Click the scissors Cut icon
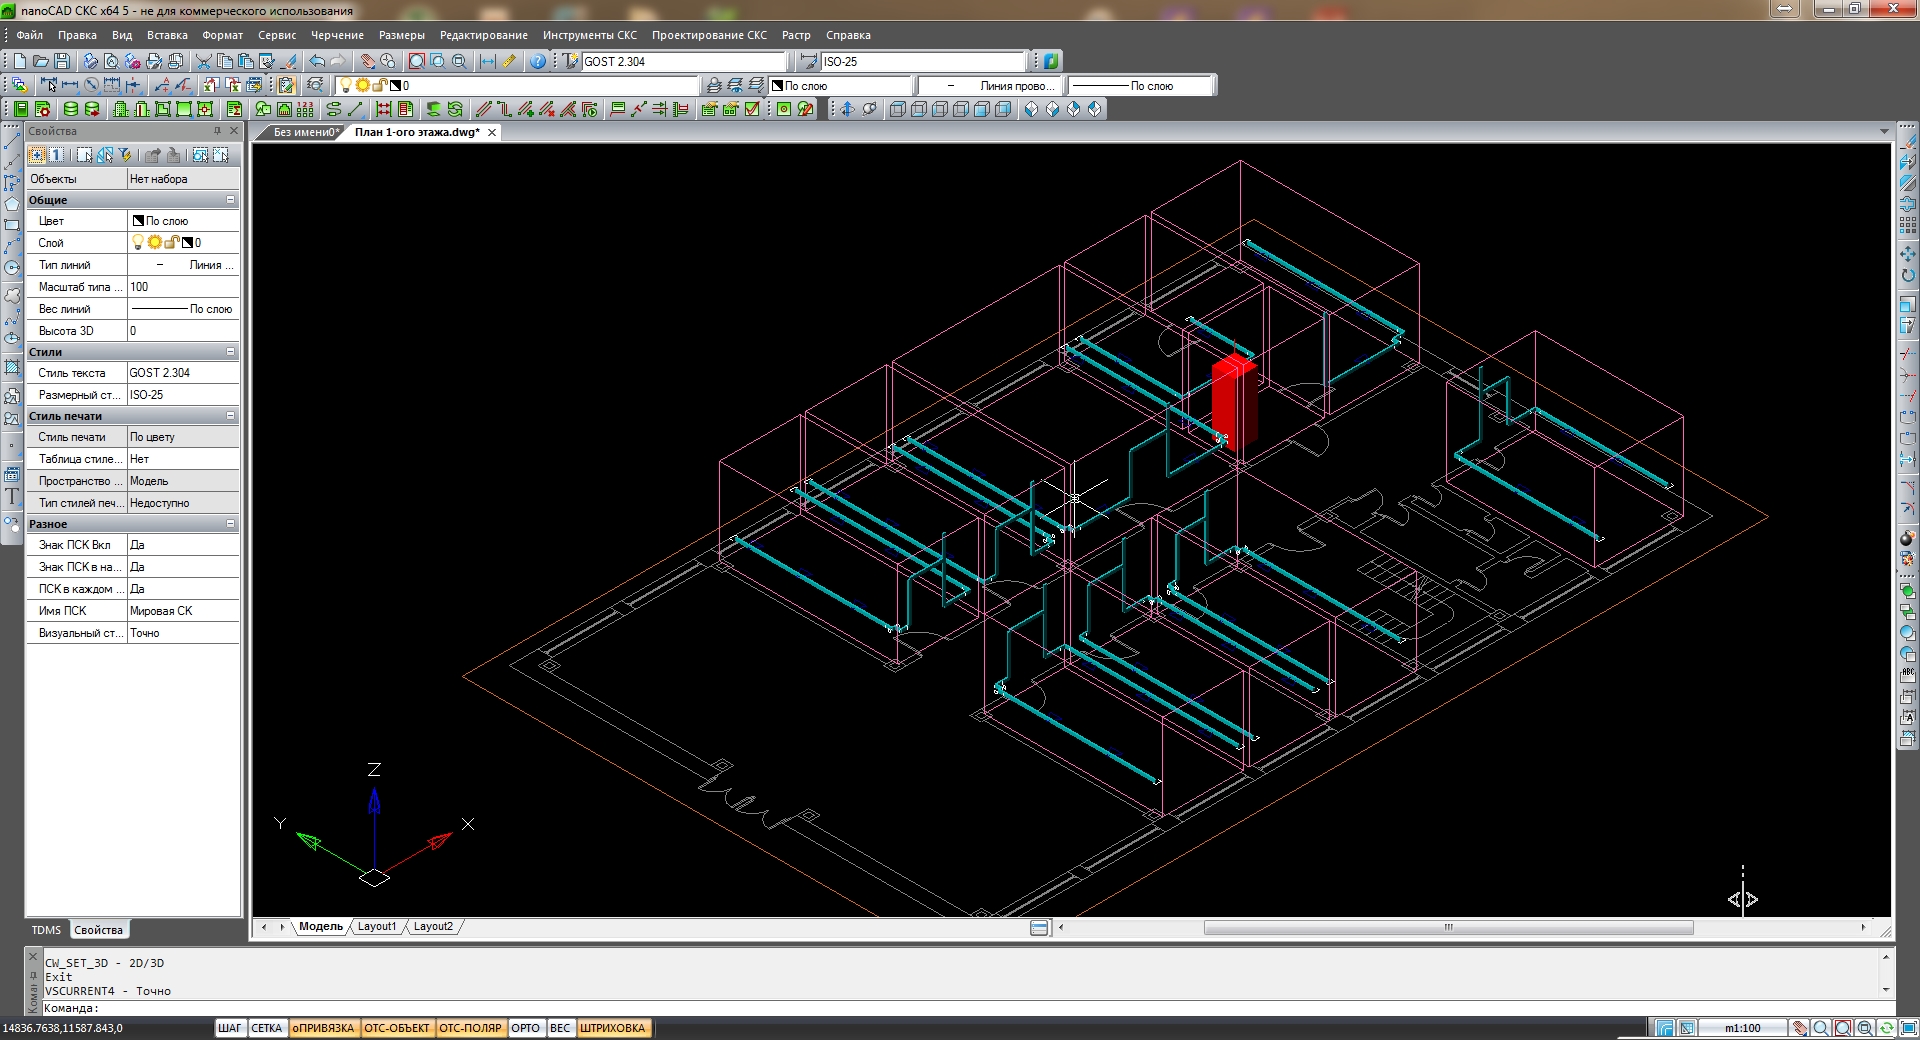 [x=203, y=61]
